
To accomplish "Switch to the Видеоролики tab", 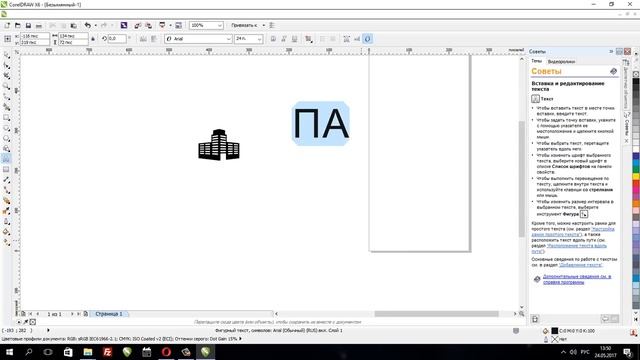I will tap(561, 62).
